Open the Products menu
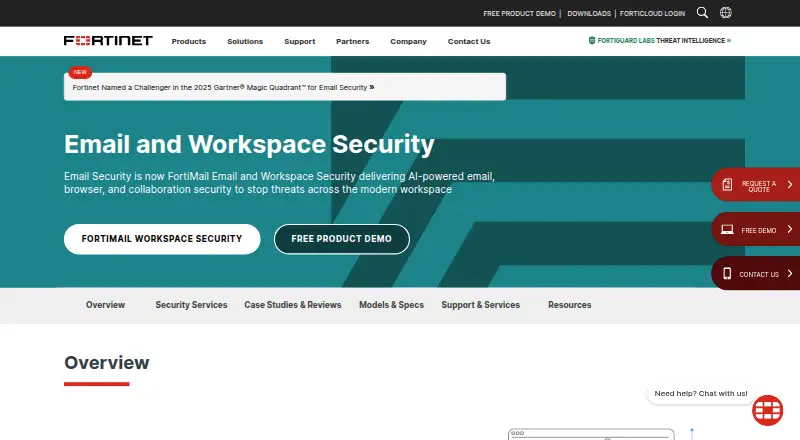 [189, 41]
